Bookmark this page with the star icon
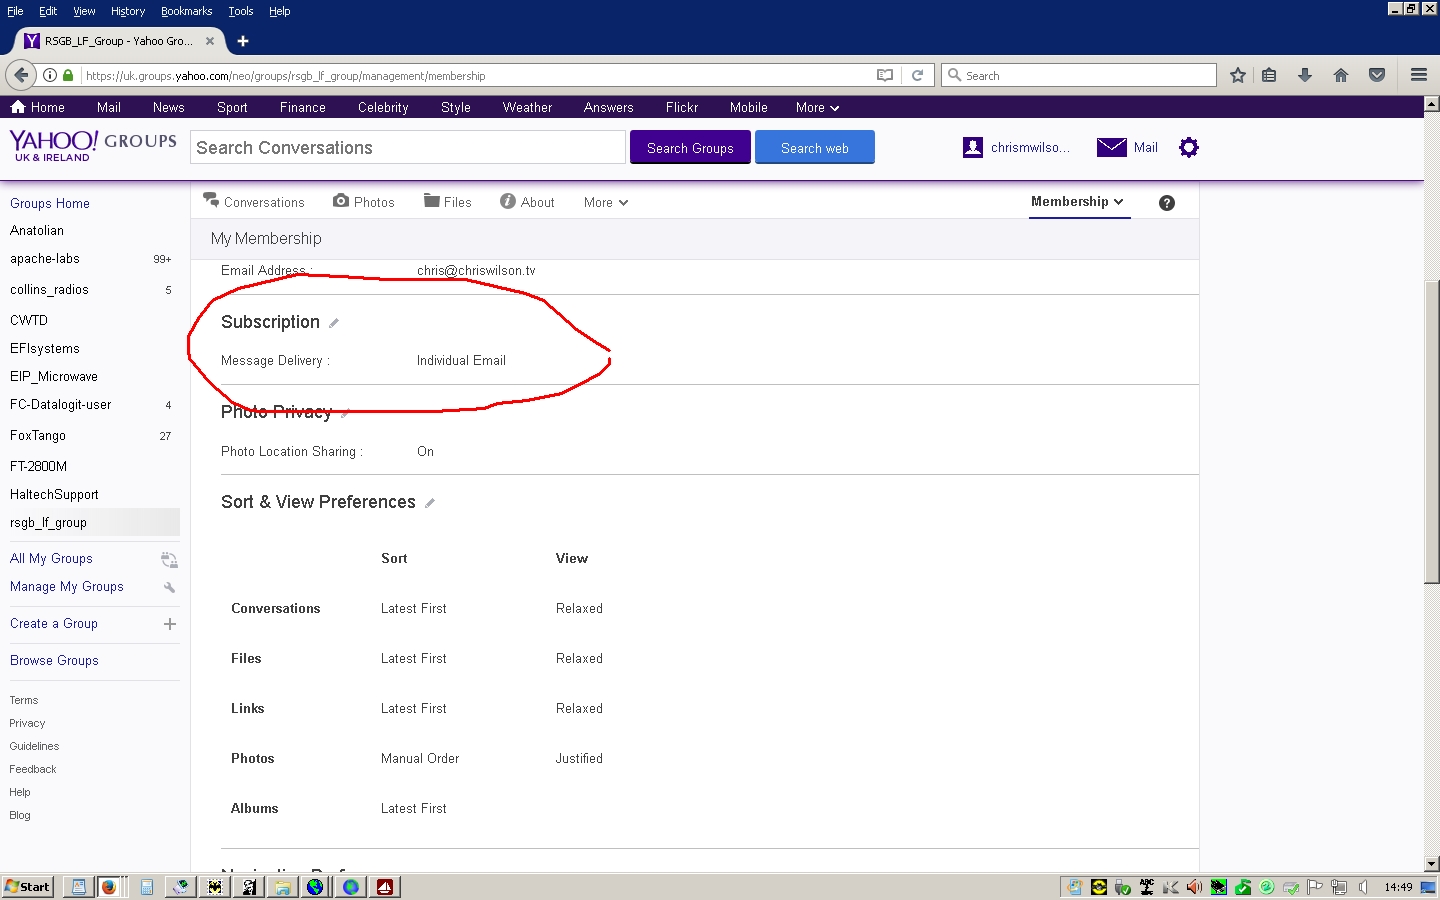Image resolution: width=1440 pixels, height=900 pixels. (1238, 75)
